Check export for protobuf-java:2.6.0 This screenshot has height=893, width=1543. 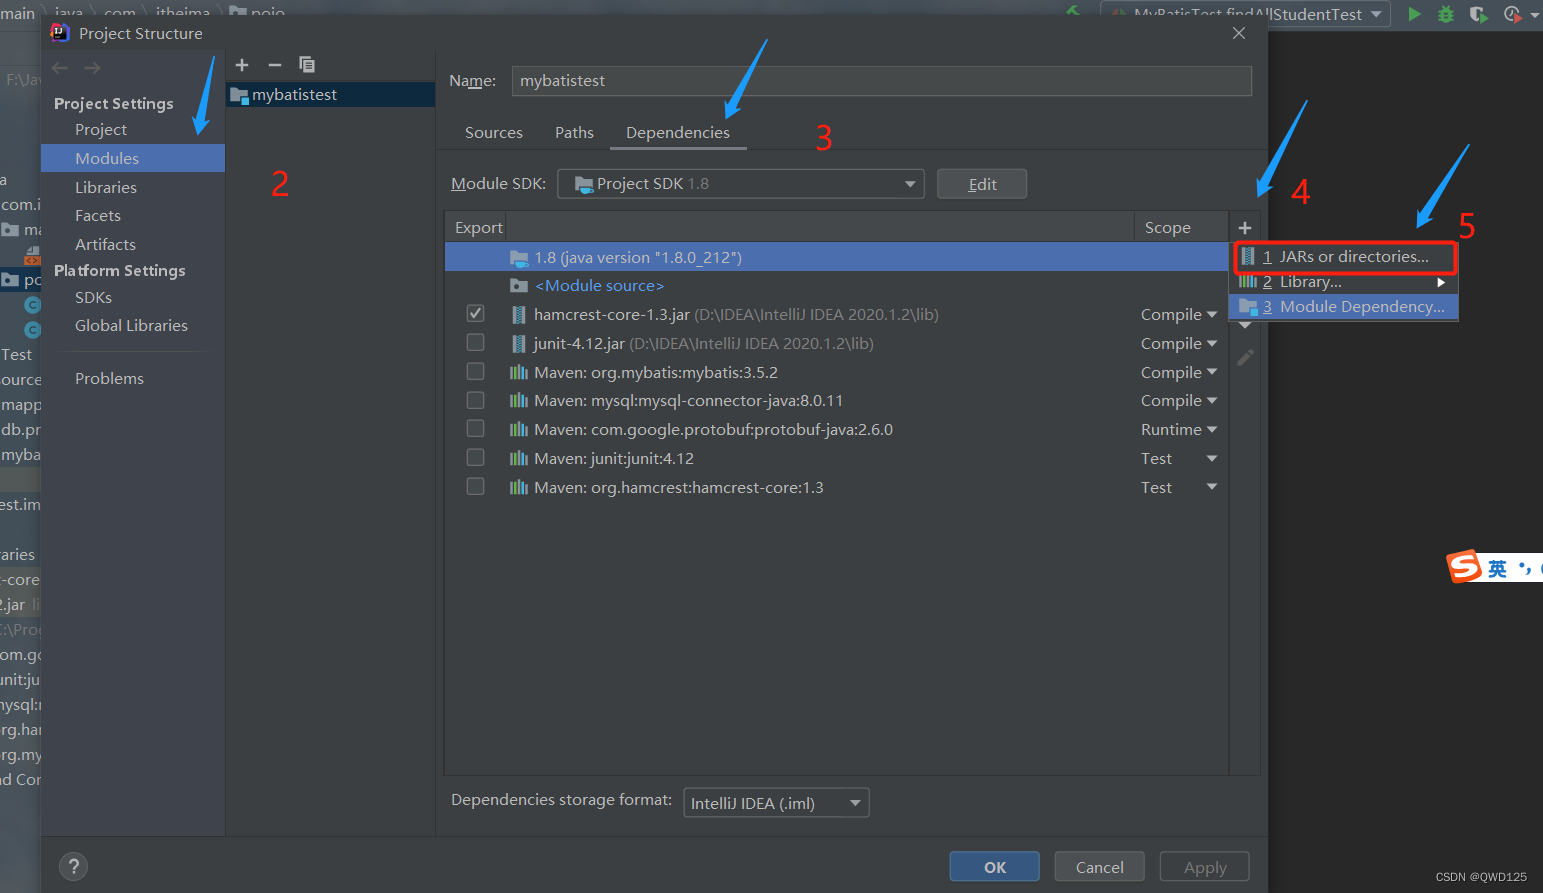pos(476,429)
